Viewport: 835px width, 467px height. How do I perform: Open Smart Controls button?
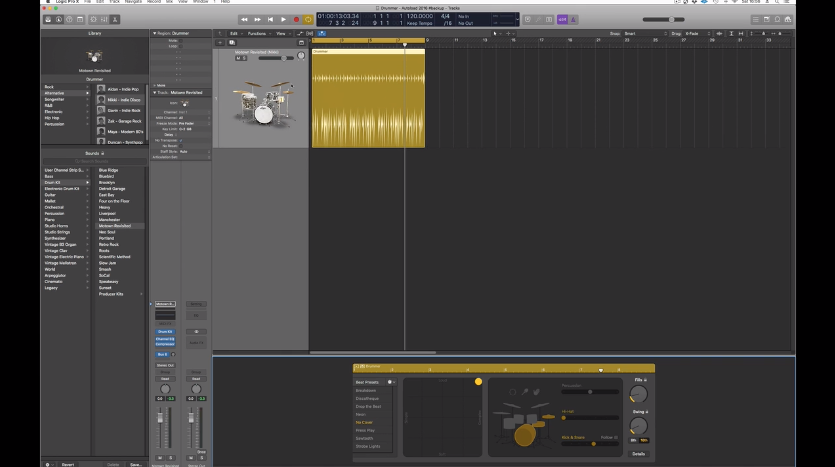pyautogui.click(x=94, y=20)
